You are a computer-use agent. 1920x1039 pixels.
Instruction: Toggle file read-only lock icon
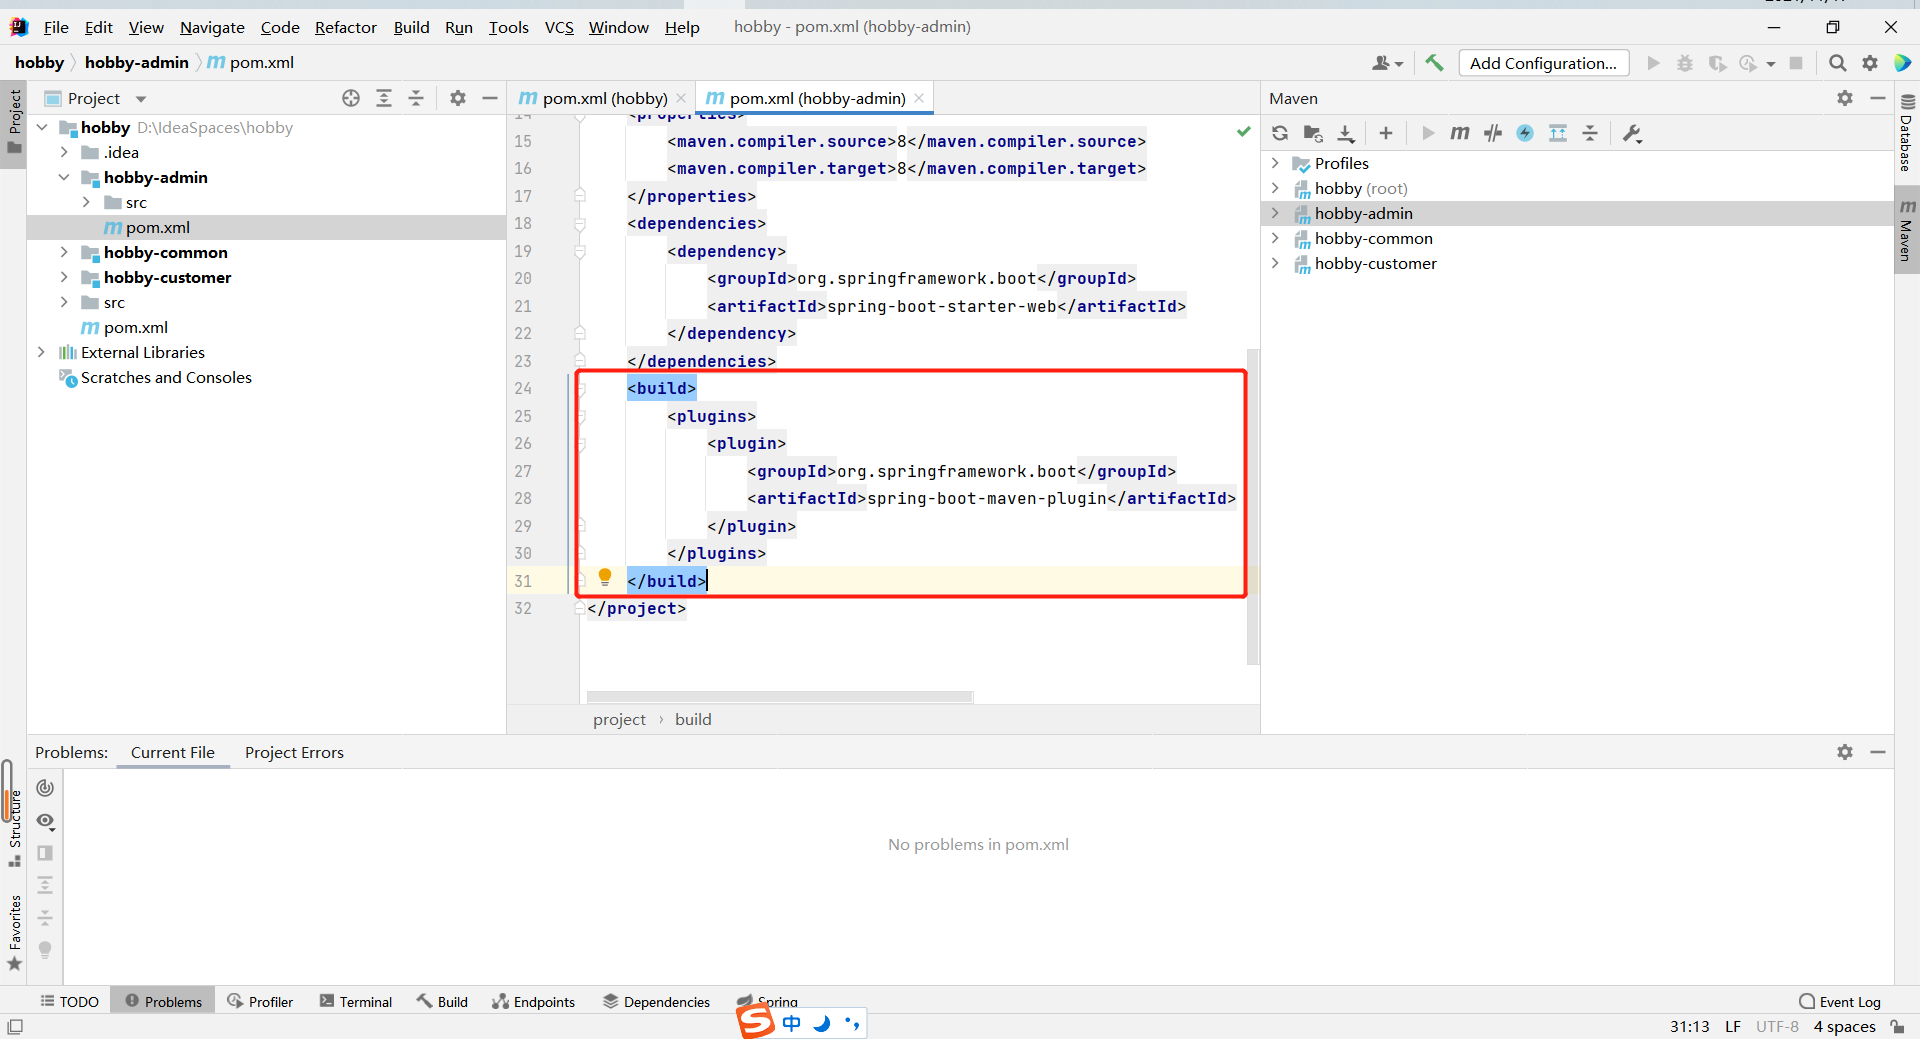1897,1027
